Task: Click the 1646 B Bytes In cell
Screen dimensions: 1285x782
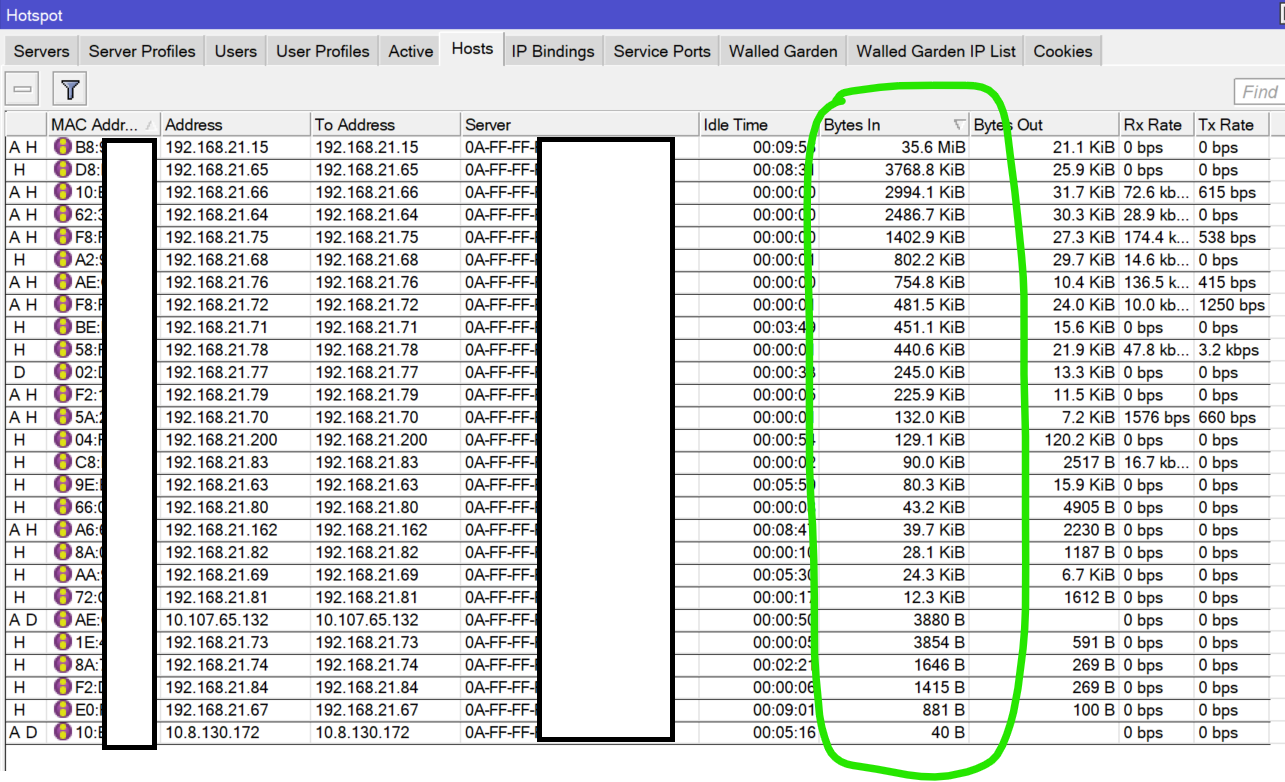Action: (x=894, y=665)
